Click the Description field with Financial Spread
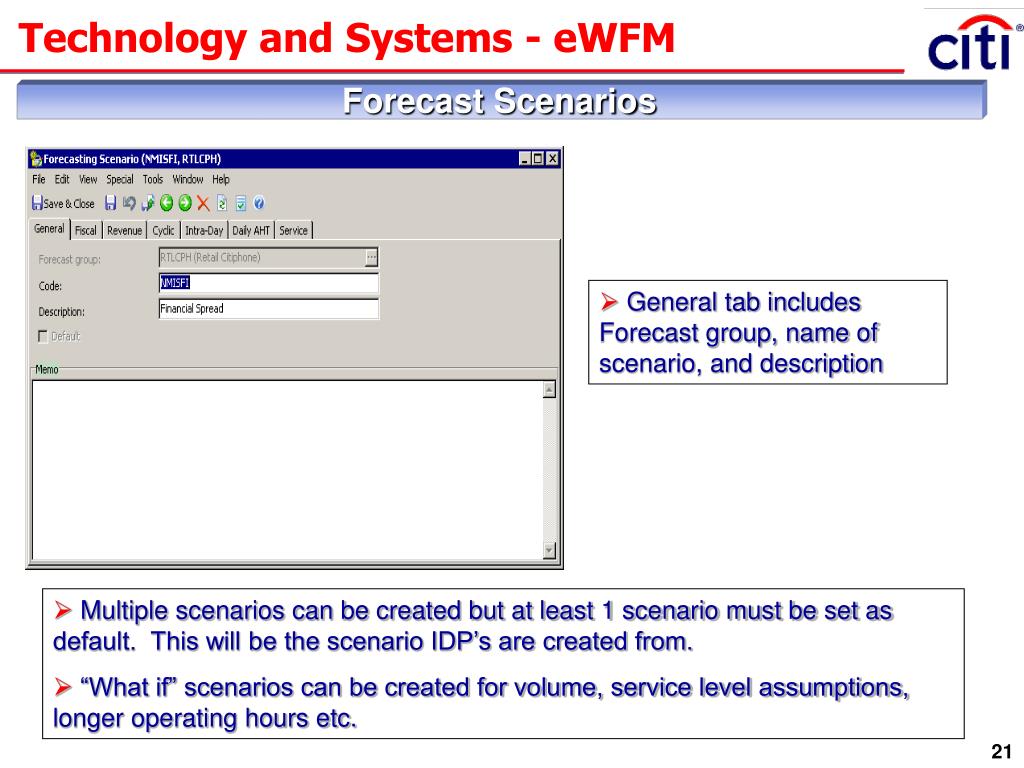1024x768 pixels. pos(268,309)
